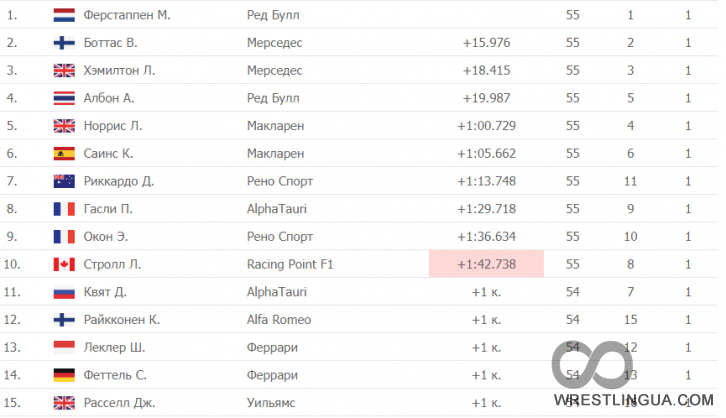Click the British flag beside Хэмилтон Л.
This screenshot has height=418, width=726.
tap(64, 70)
